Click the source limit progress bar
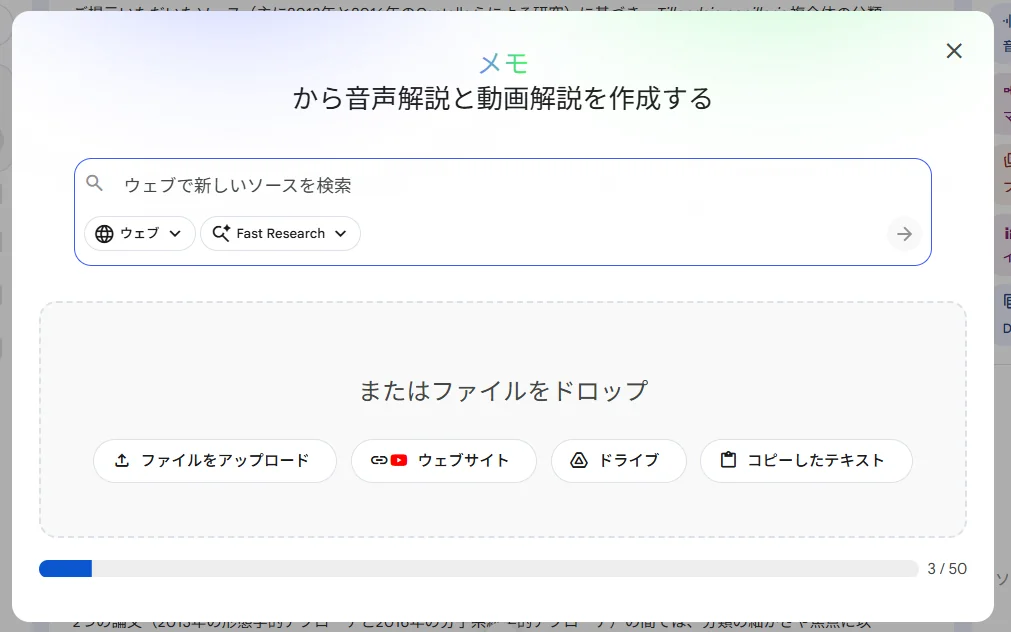The image size is (1011, 632). pyautogui.click(x=478, y=568)
